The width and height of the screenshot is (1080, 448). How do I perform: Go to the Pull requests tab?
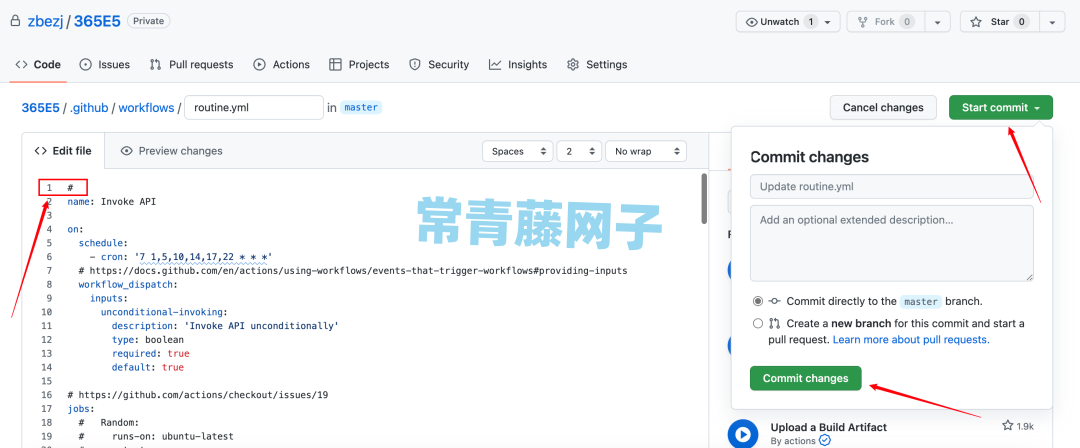(191, 65)
